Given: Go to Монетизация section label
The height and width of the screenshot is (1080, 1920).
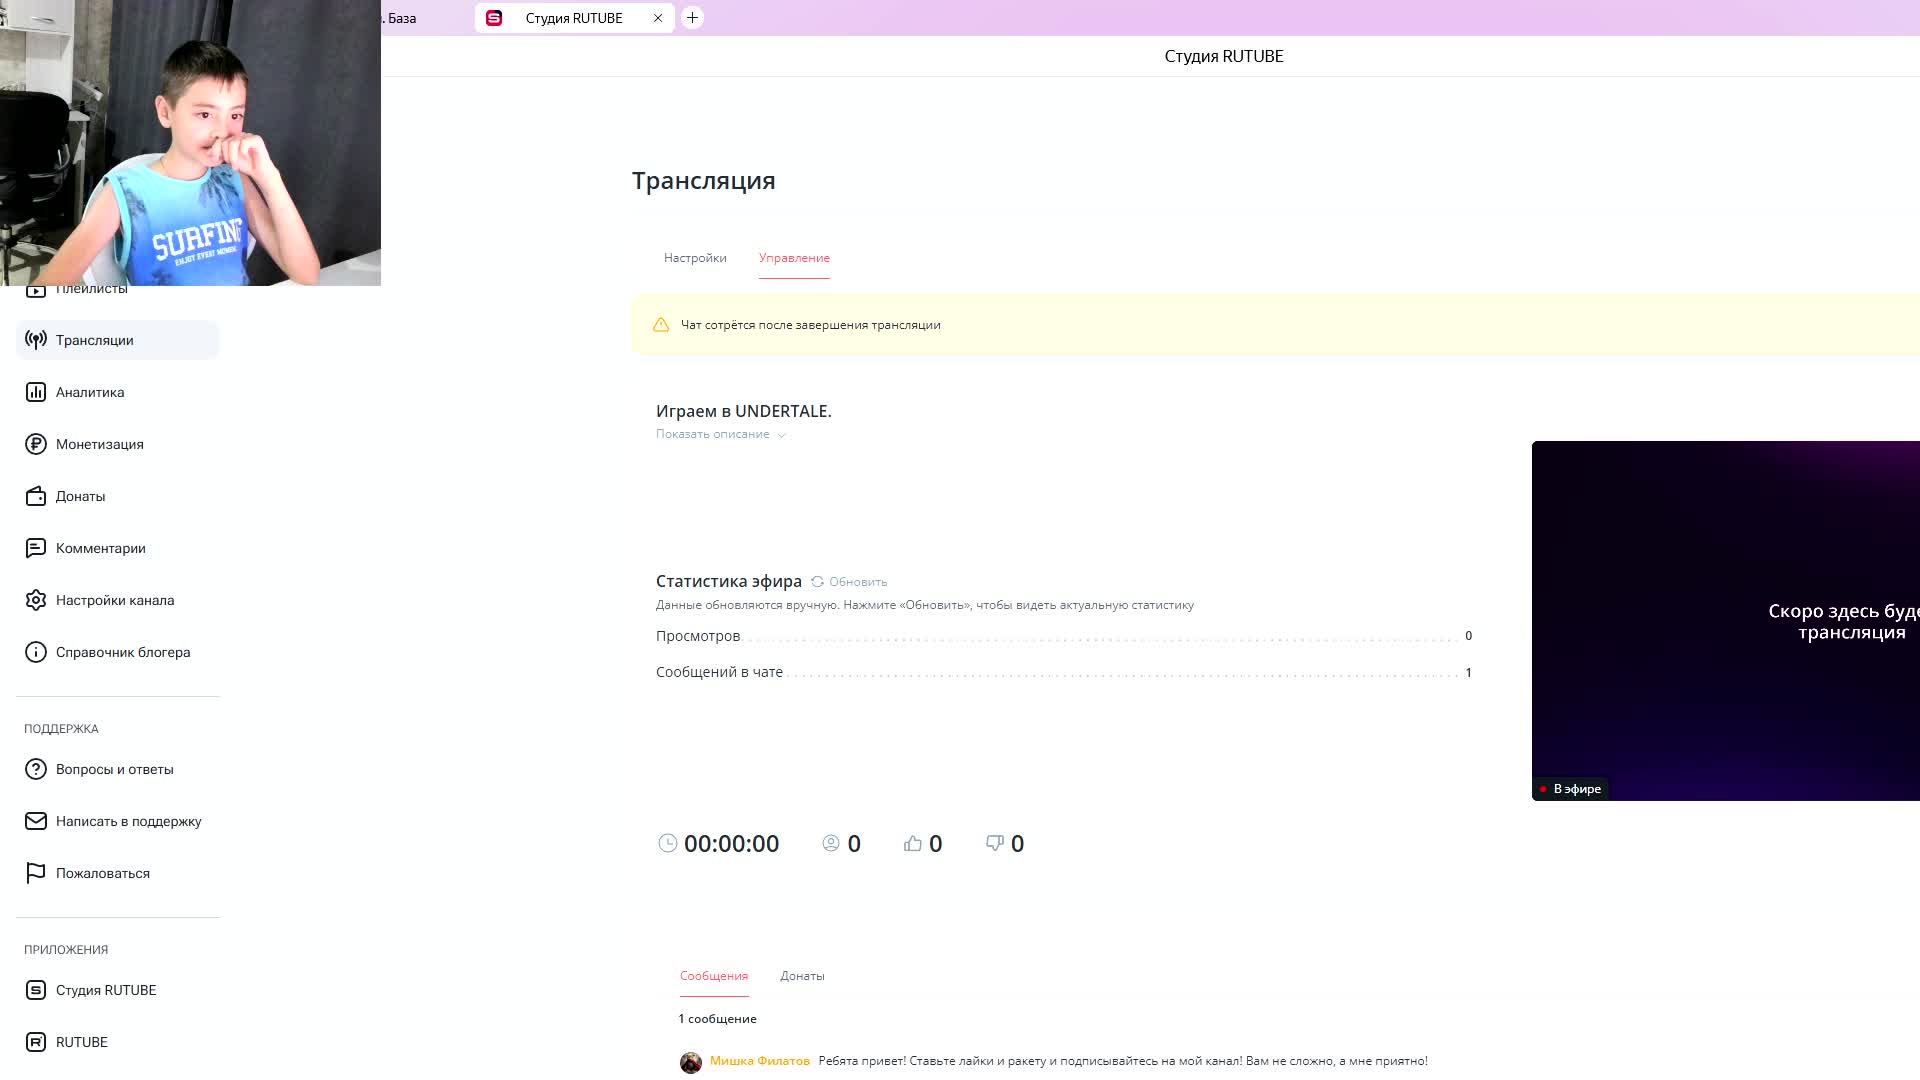Looking at the screenshot, I should click(x=100, y=444).
